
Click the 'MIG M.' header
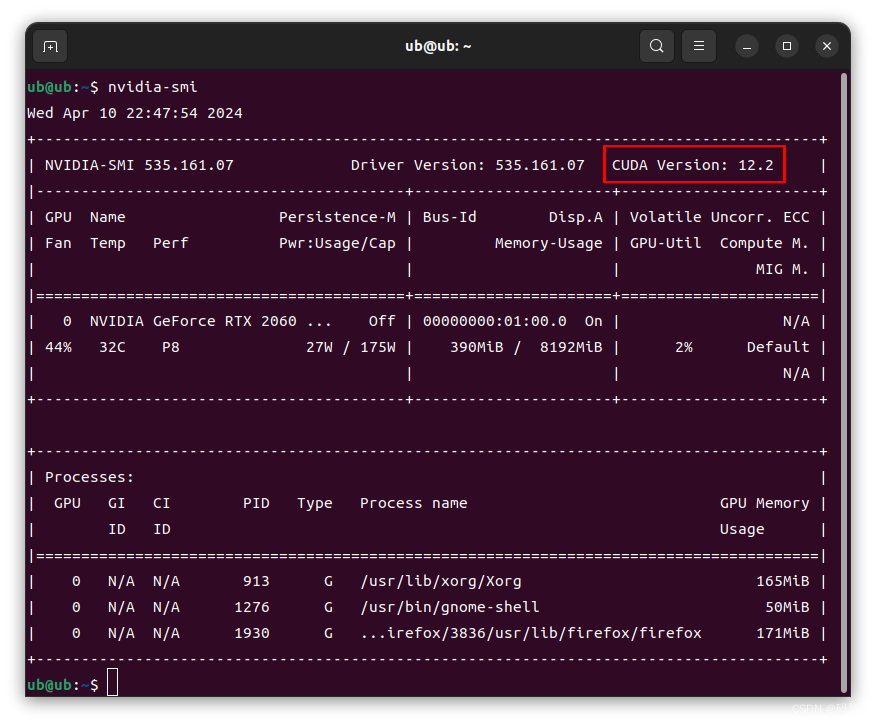(x=782, y=269)
